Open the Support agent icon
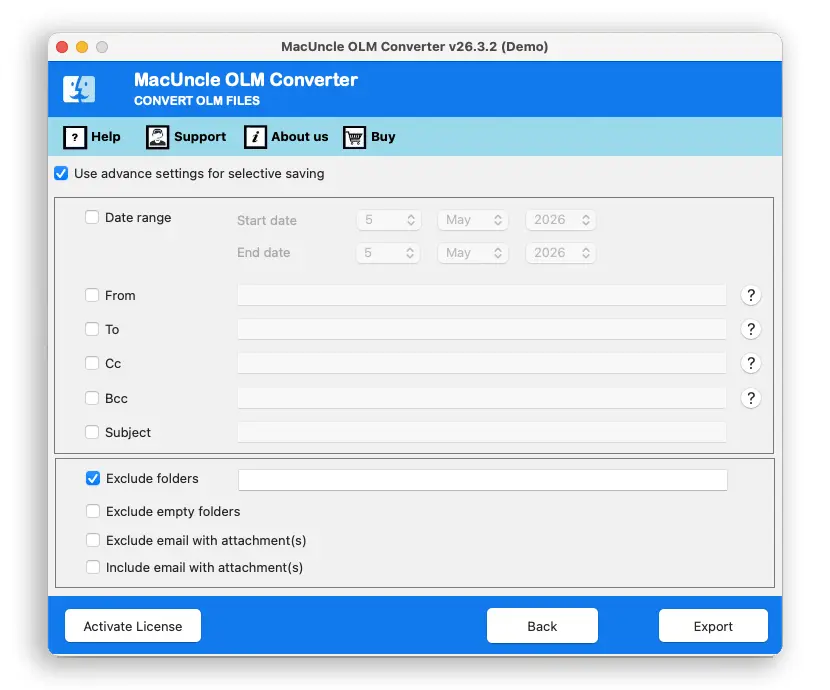Image resolution: width=830 pixels, height=690 pixels. [157, 137]
